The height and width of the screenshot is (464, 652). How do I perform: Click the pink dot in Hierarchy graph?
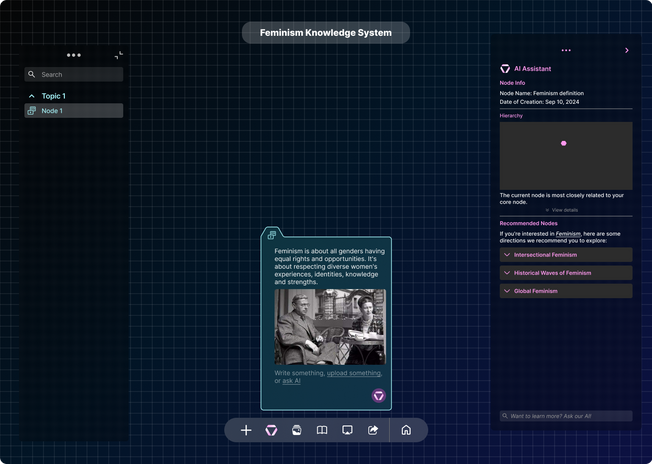[563, 143]
